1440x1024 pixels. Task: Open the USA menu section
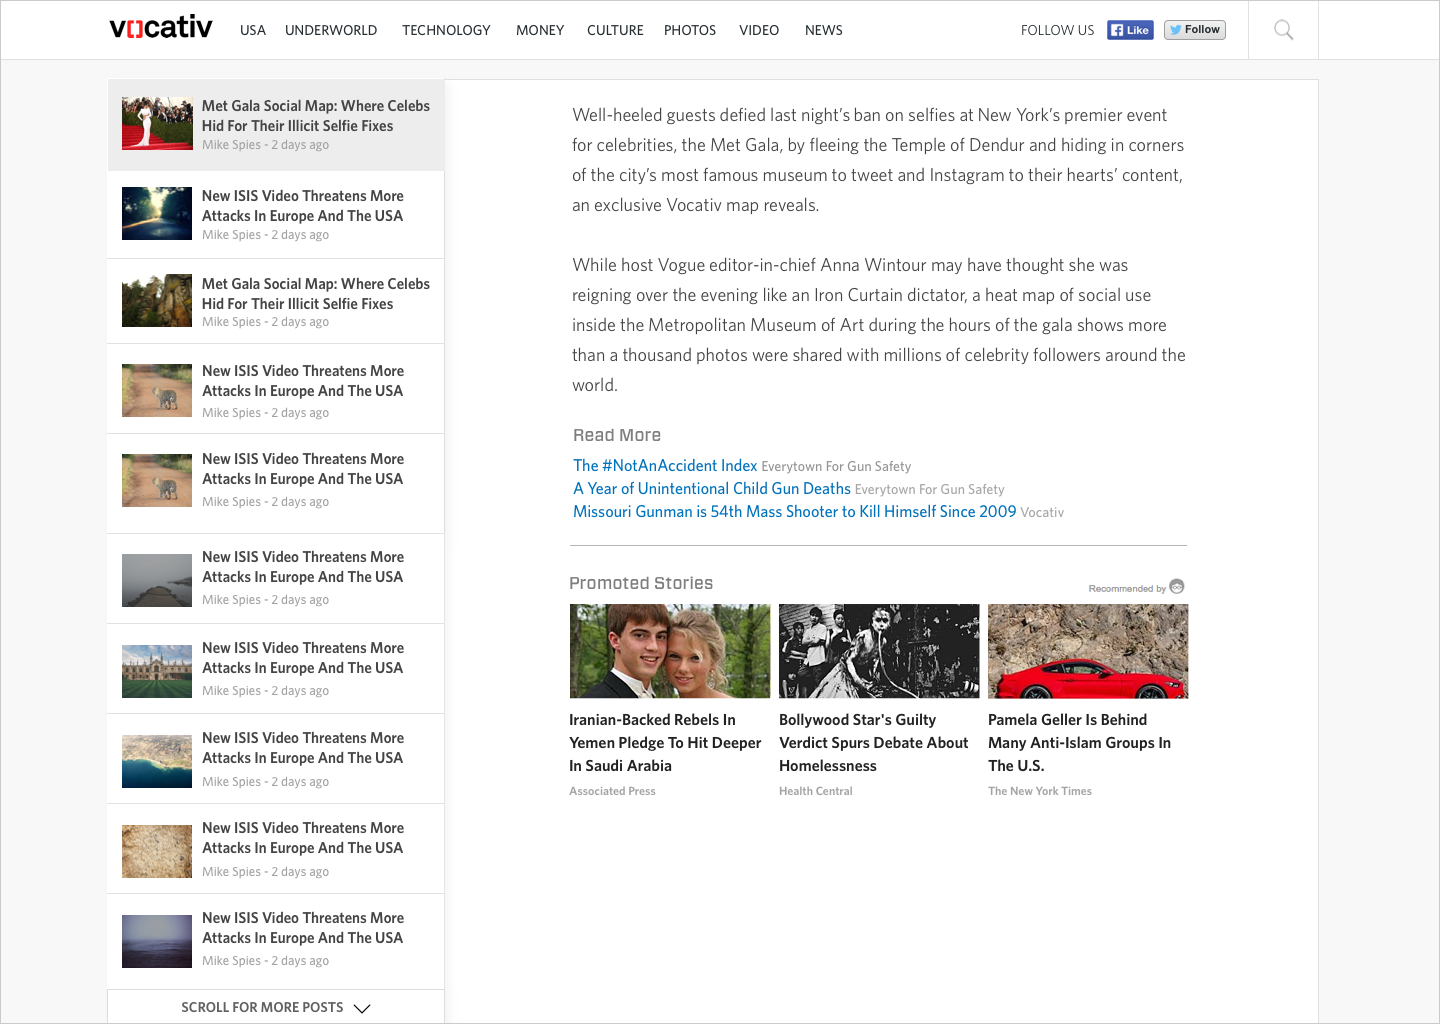(253, 30)
